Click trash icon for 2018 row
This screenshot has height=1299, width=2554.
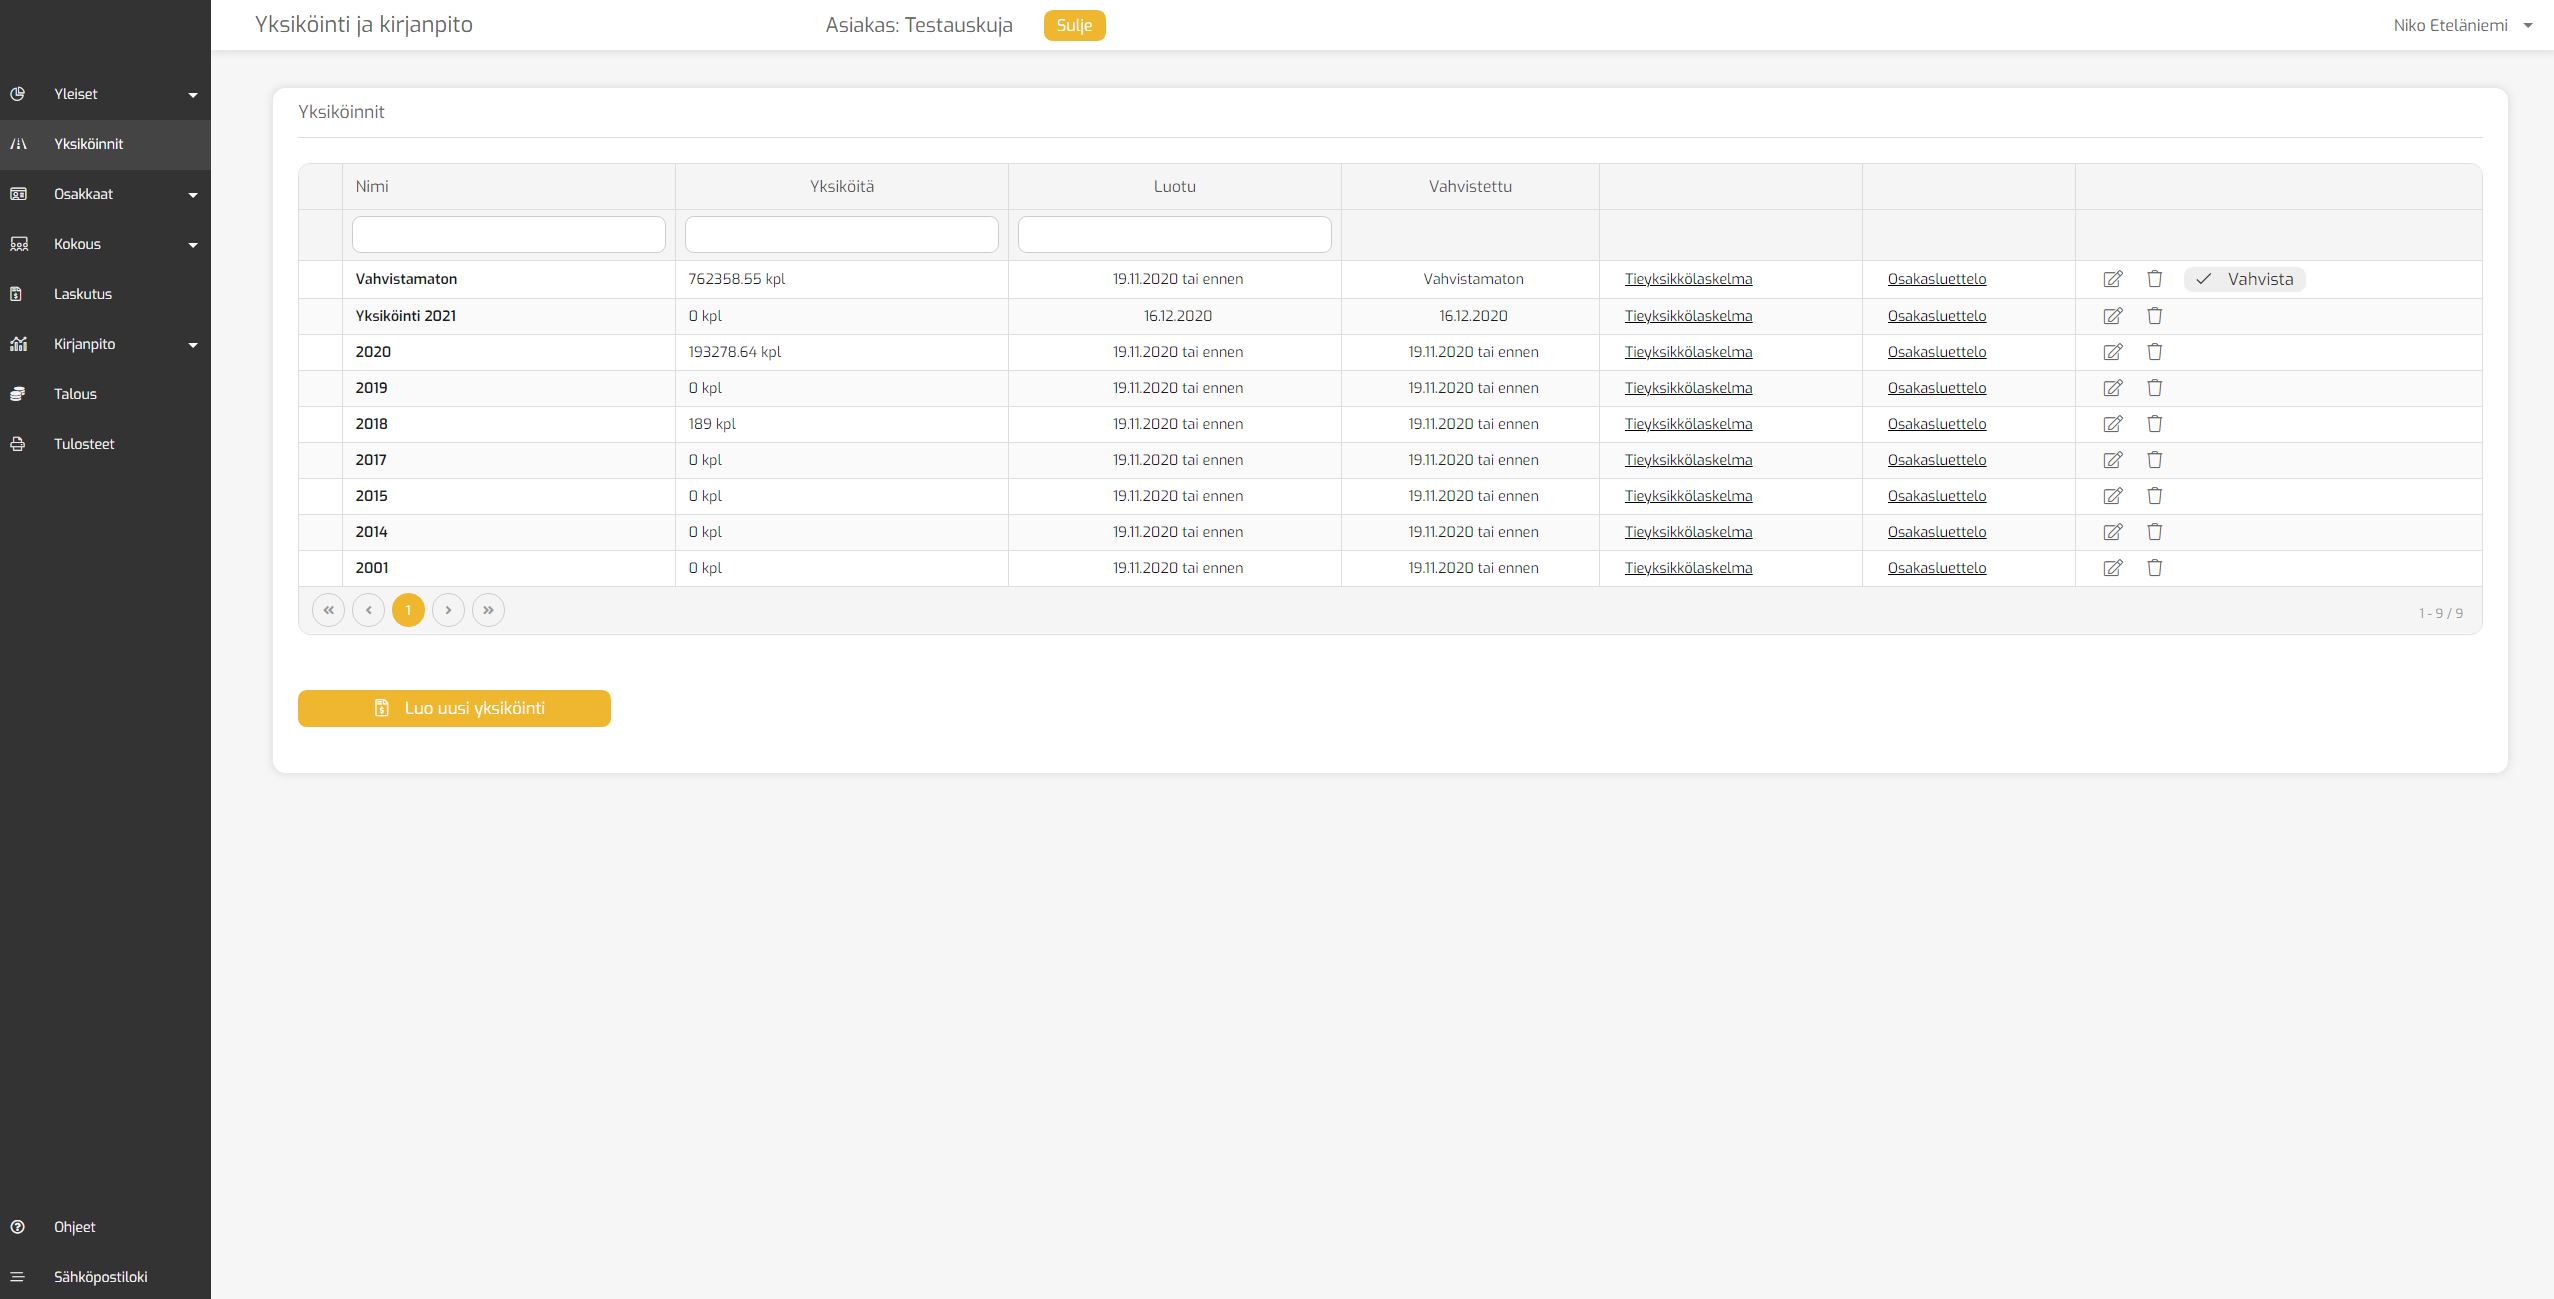(2154, 424)
